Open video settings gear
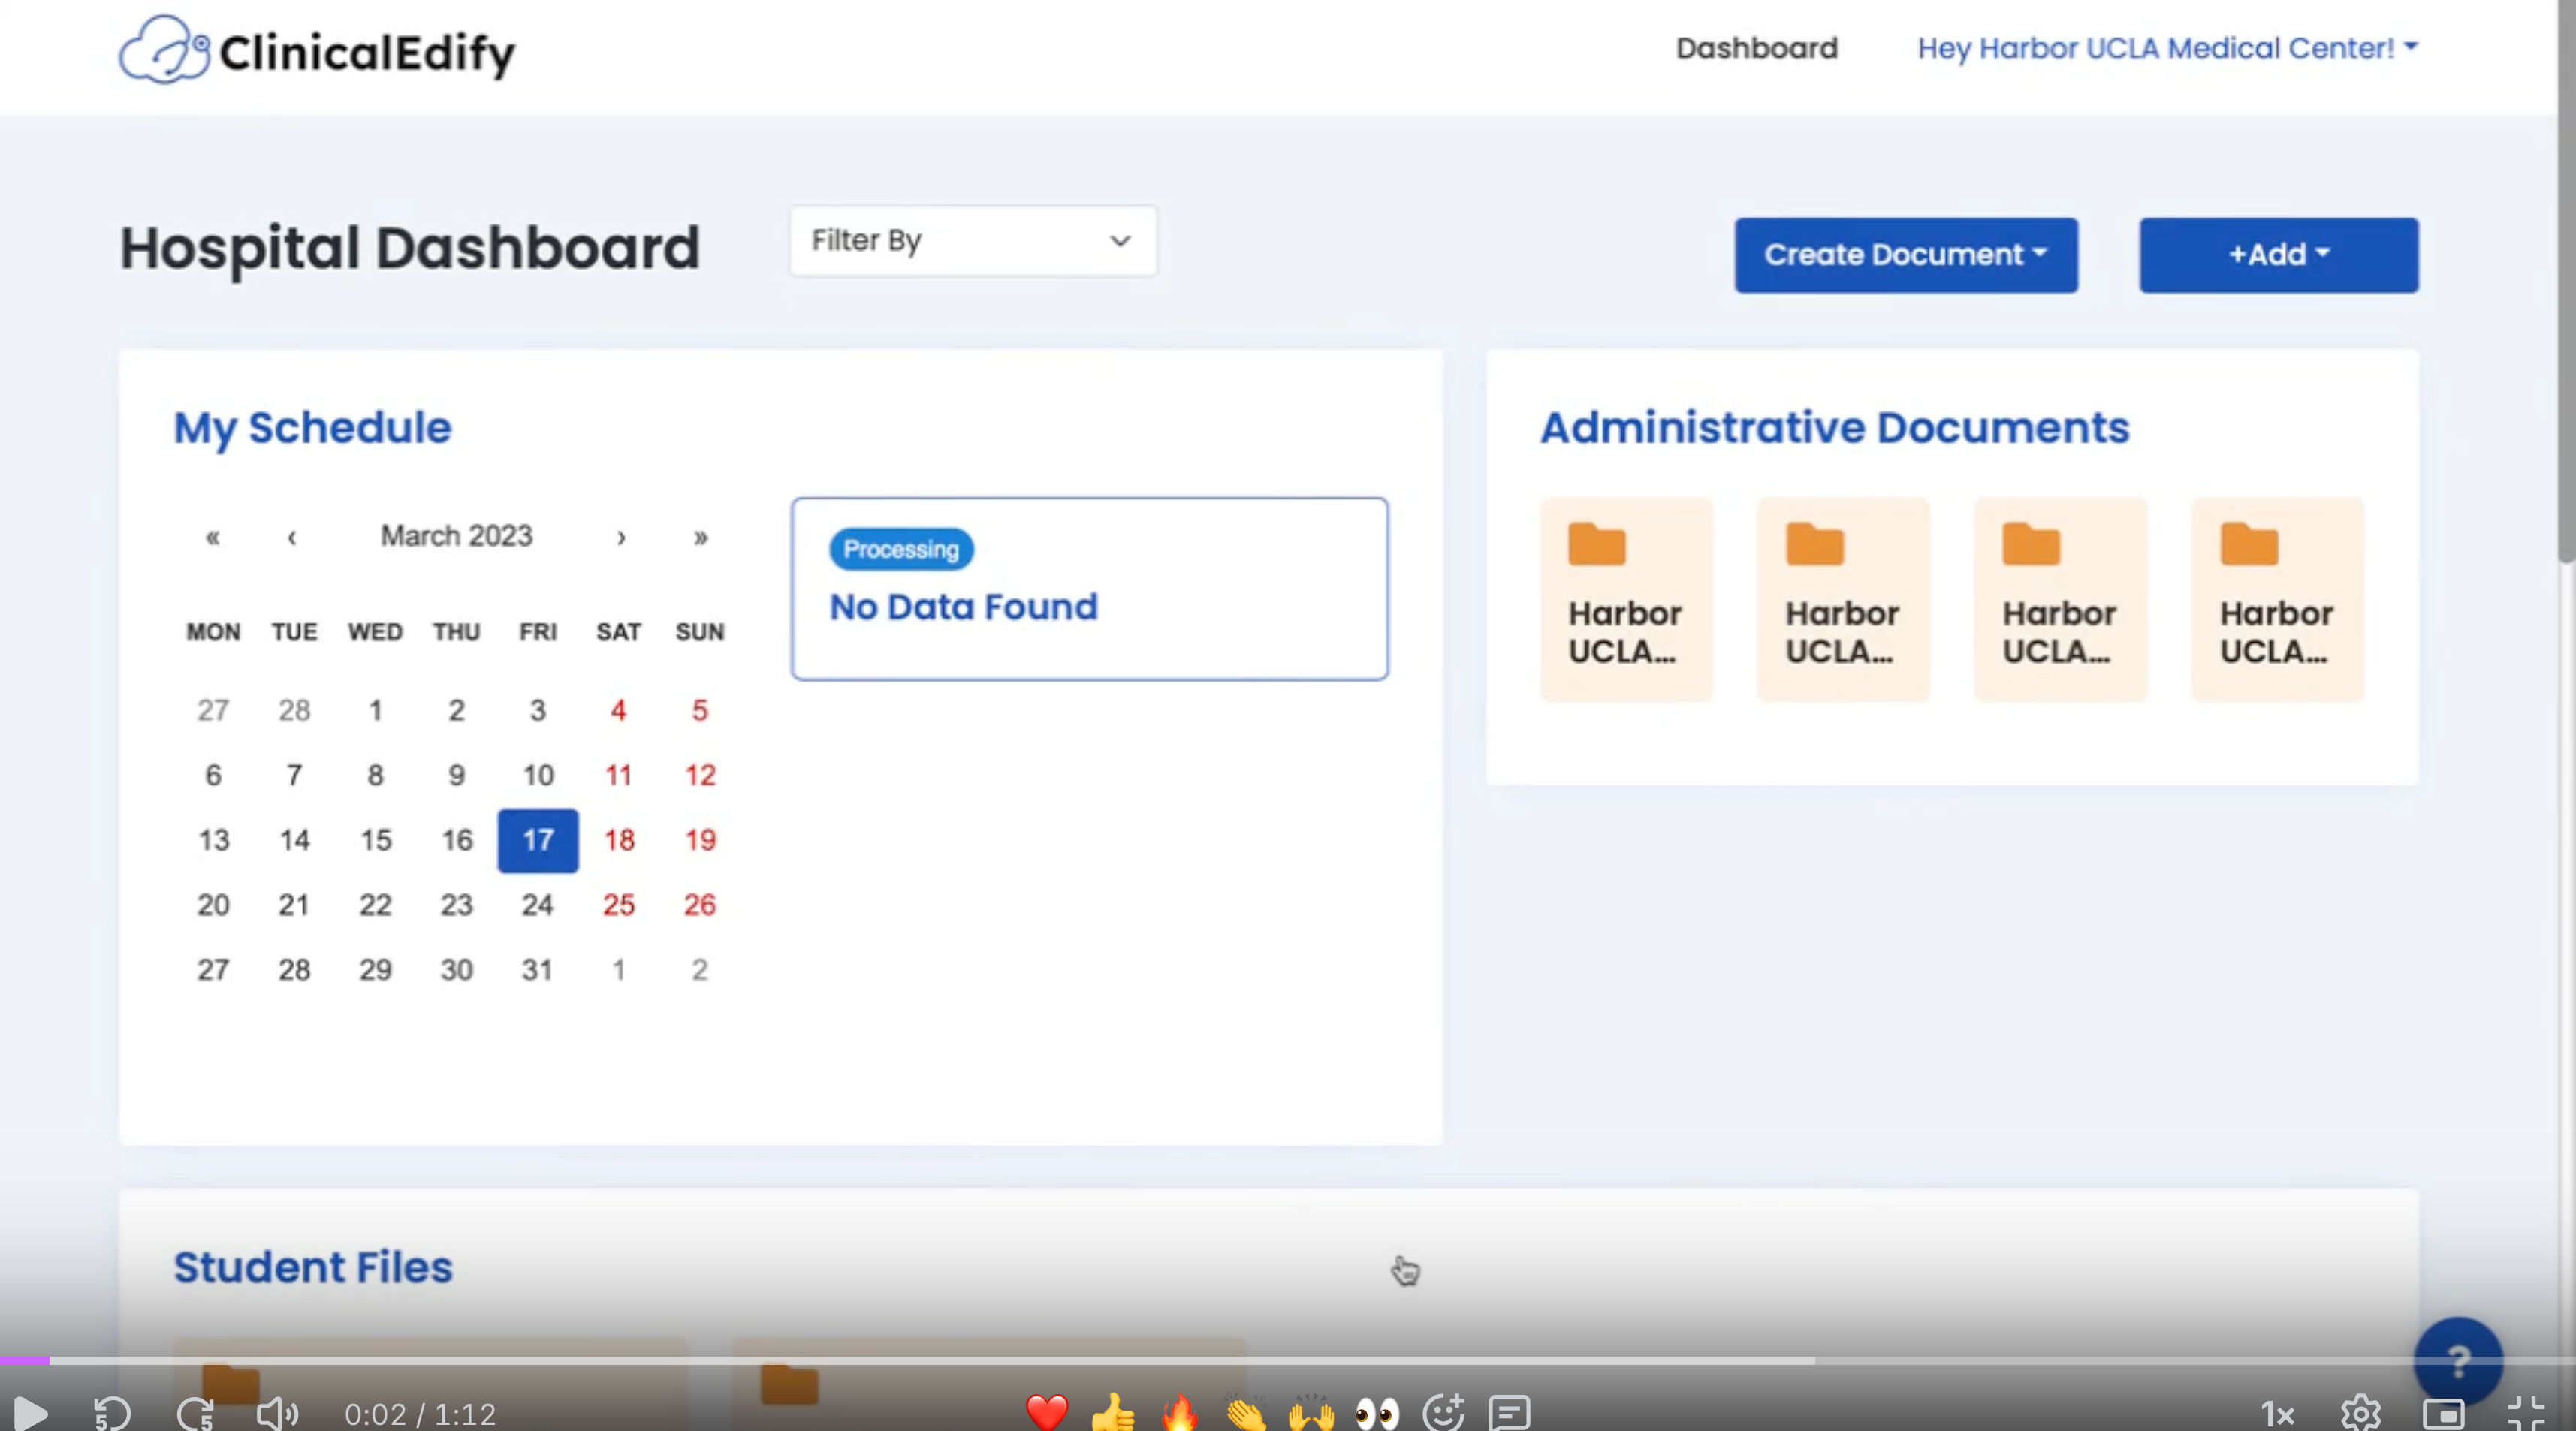The width and height of the screenshot is (2576, 1431). pos(2361,1413)
